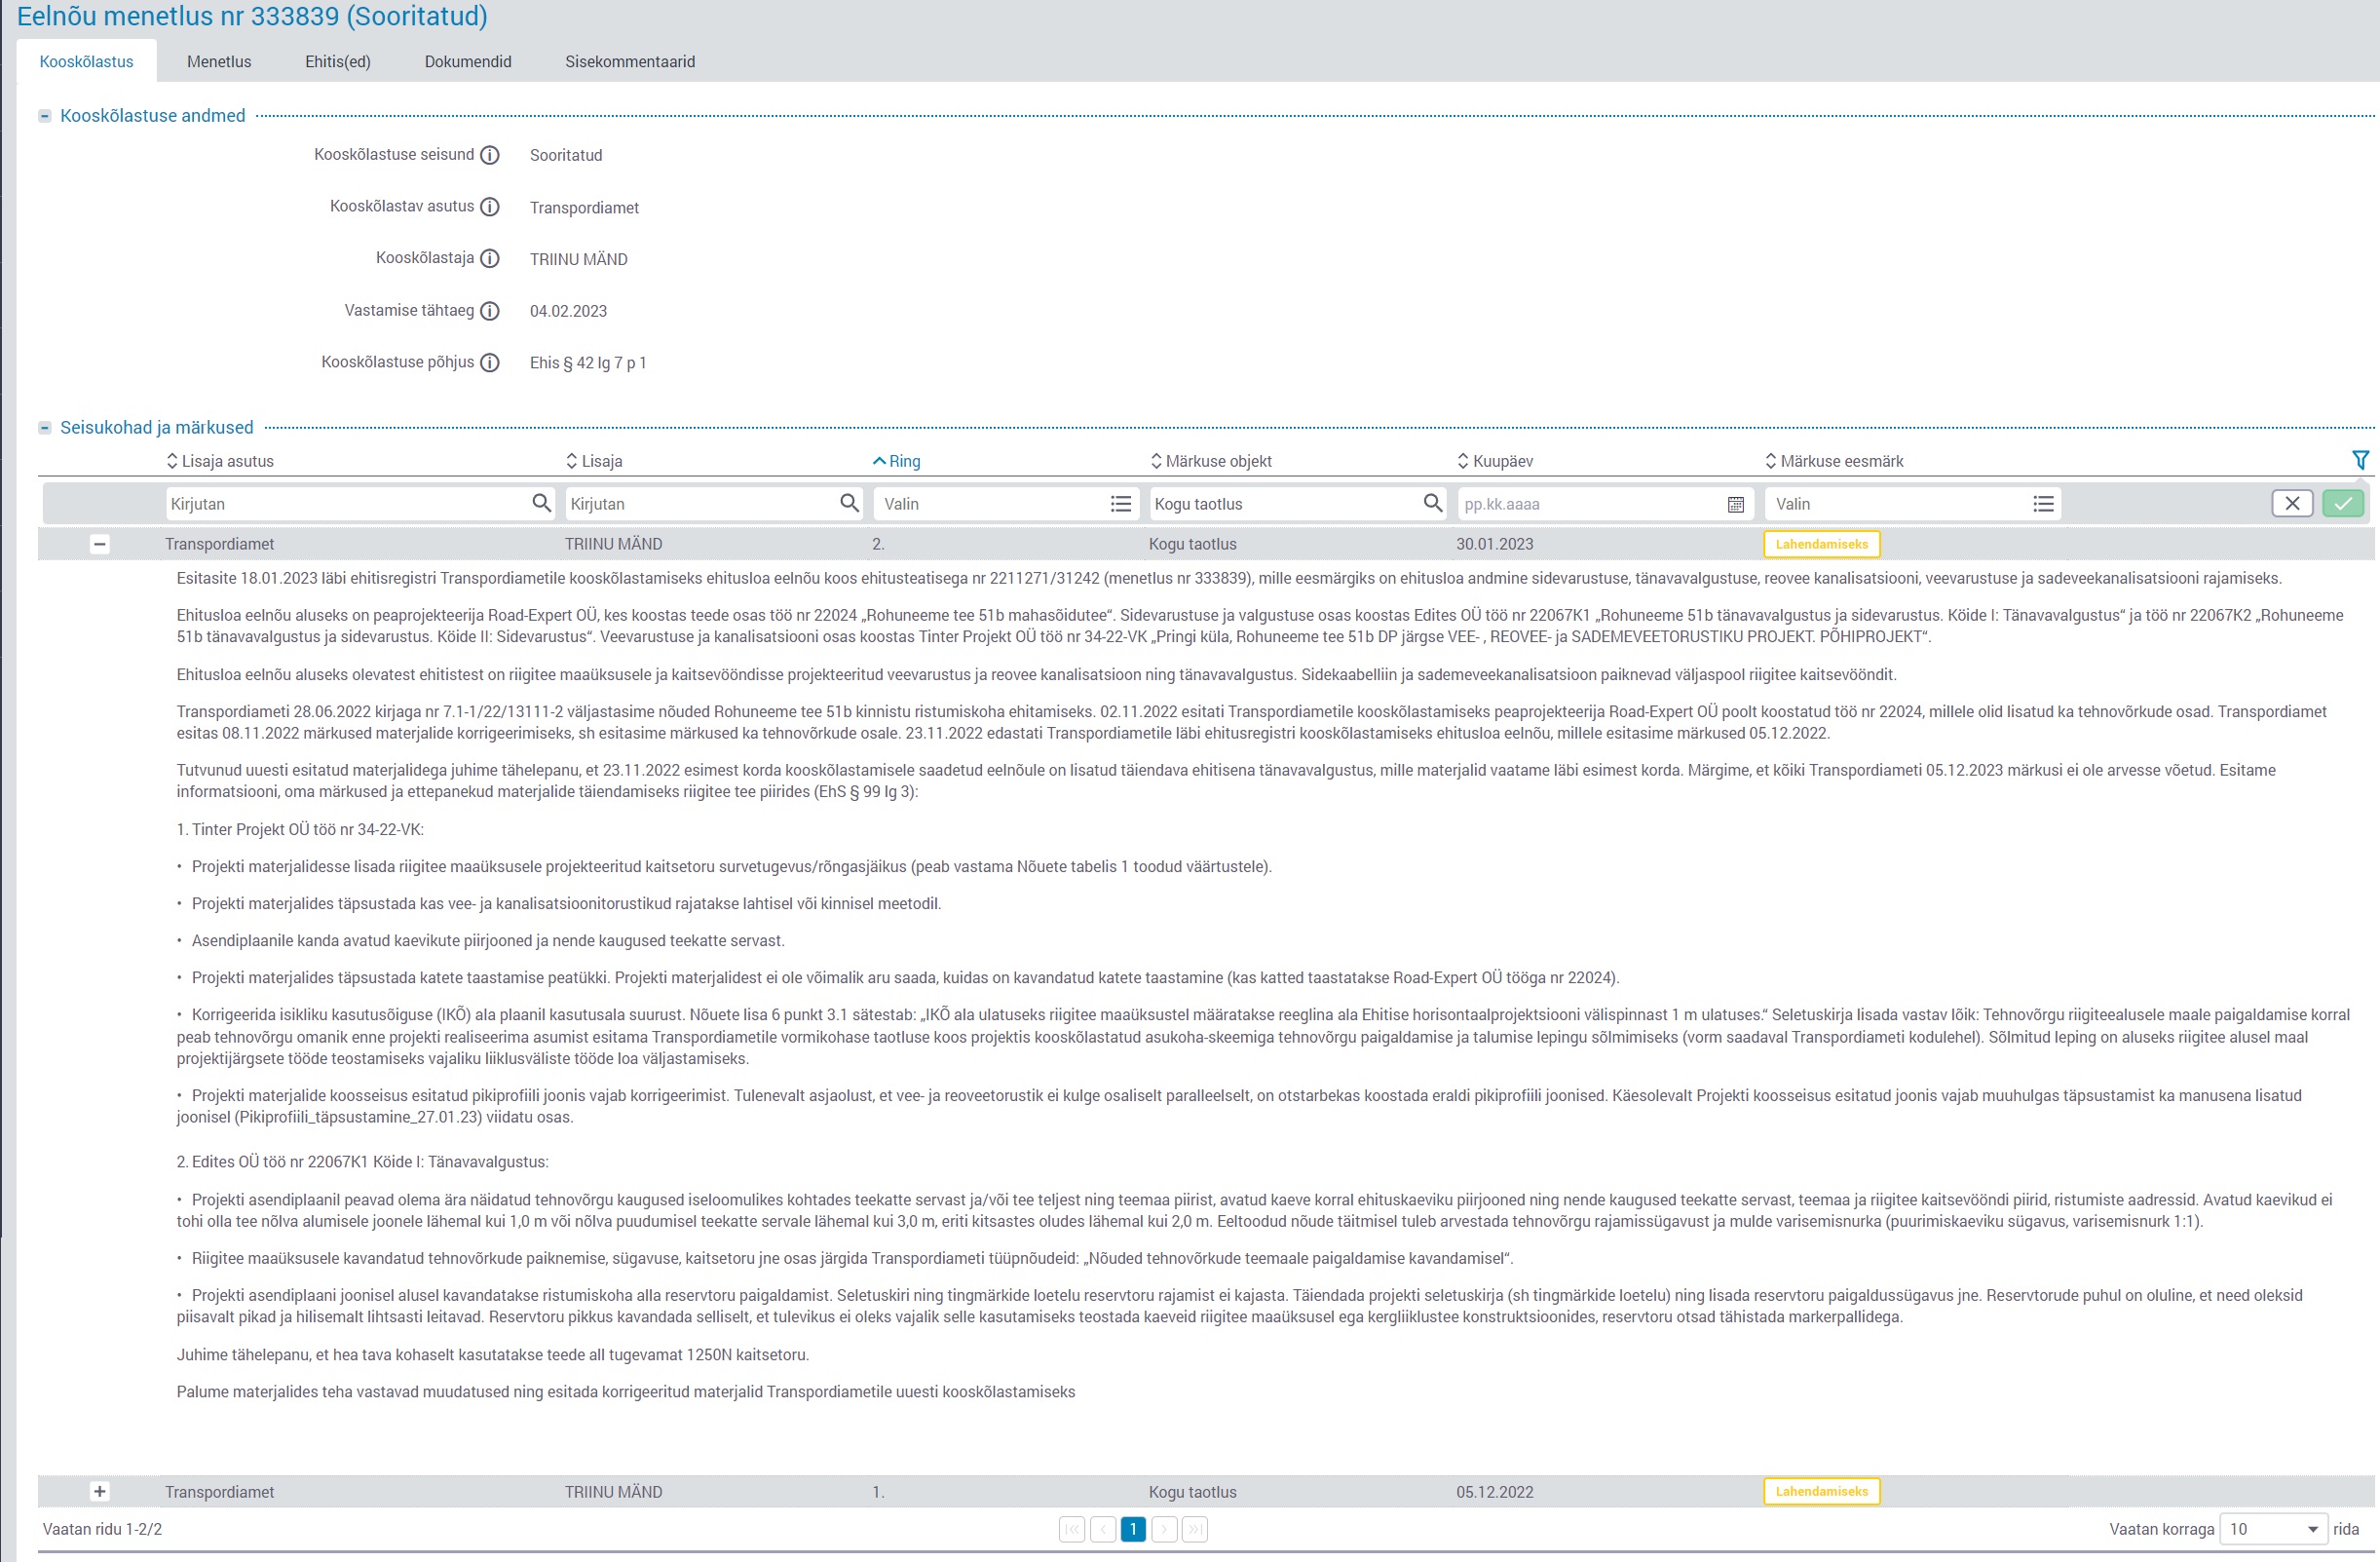Go to first page of results
Viewport: 2380px width, 1562px height.
(1072, 1530)
